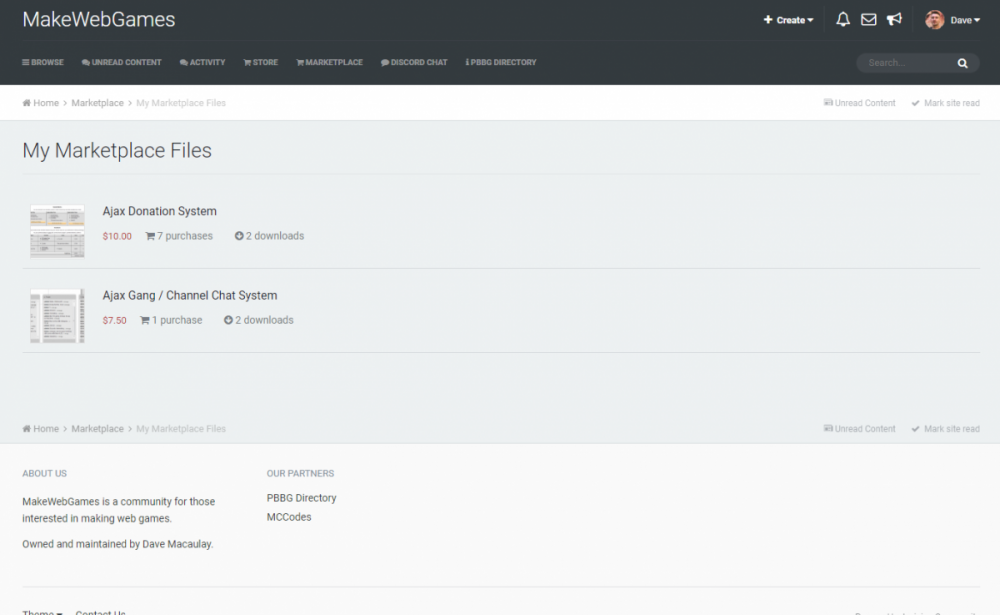Open the Browse menu

(43, 62)
